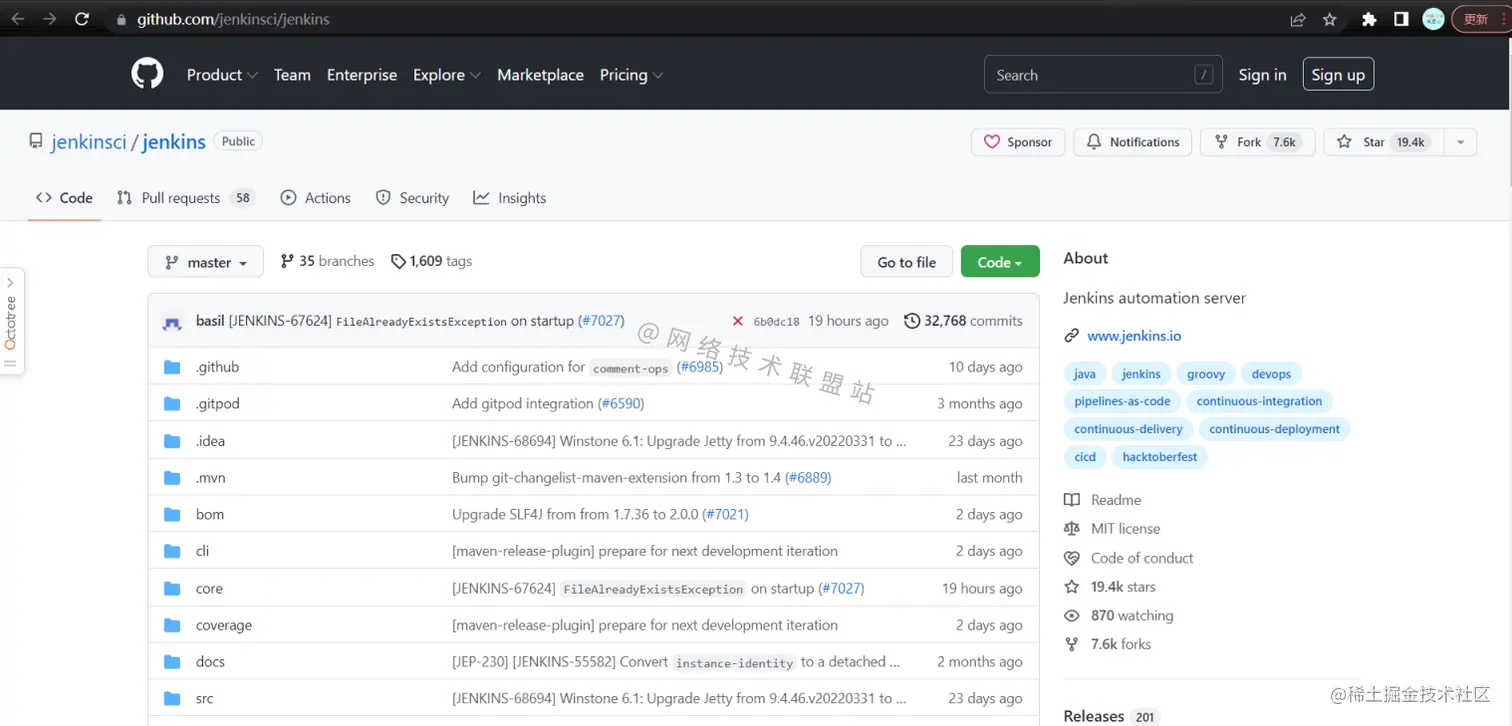1512x726 pixels.
Task: Click the Go to file button
Action: (907, 262)
